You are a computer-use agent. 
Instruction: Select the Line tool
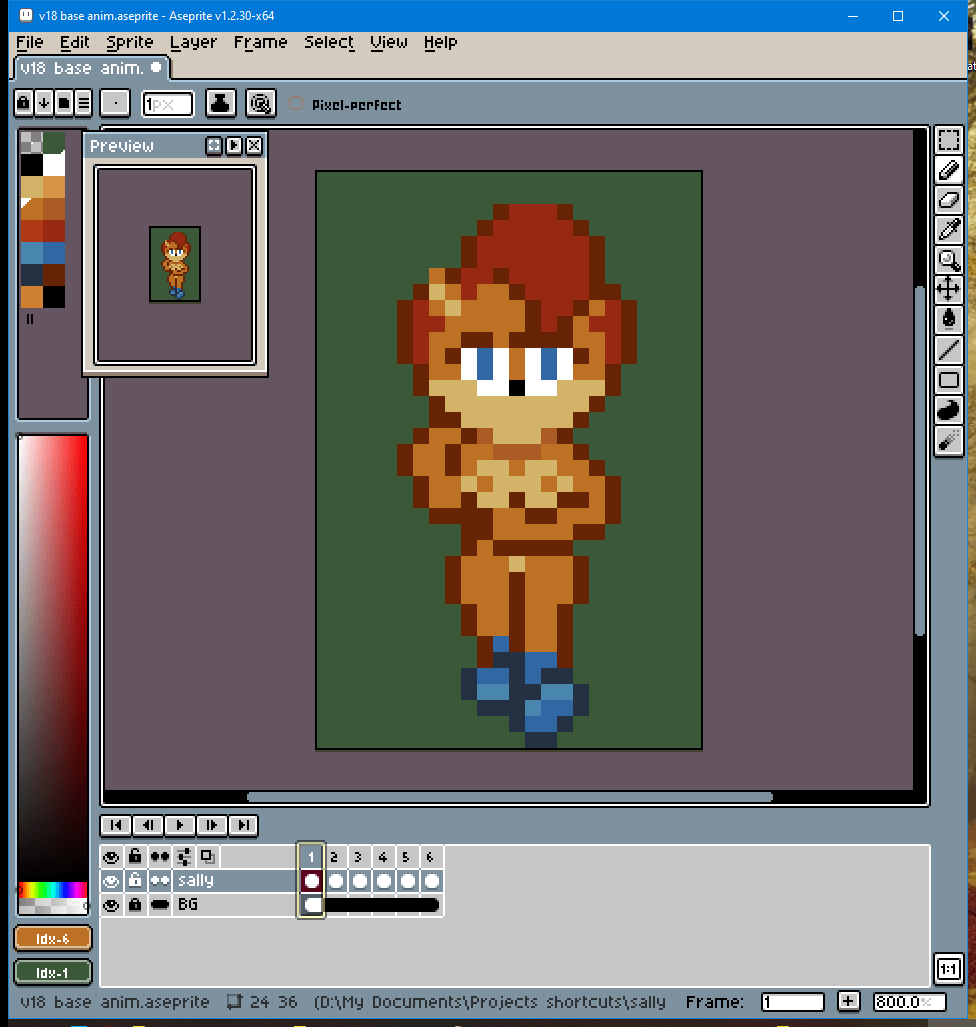pyautogui.click(x=948, y=350)
